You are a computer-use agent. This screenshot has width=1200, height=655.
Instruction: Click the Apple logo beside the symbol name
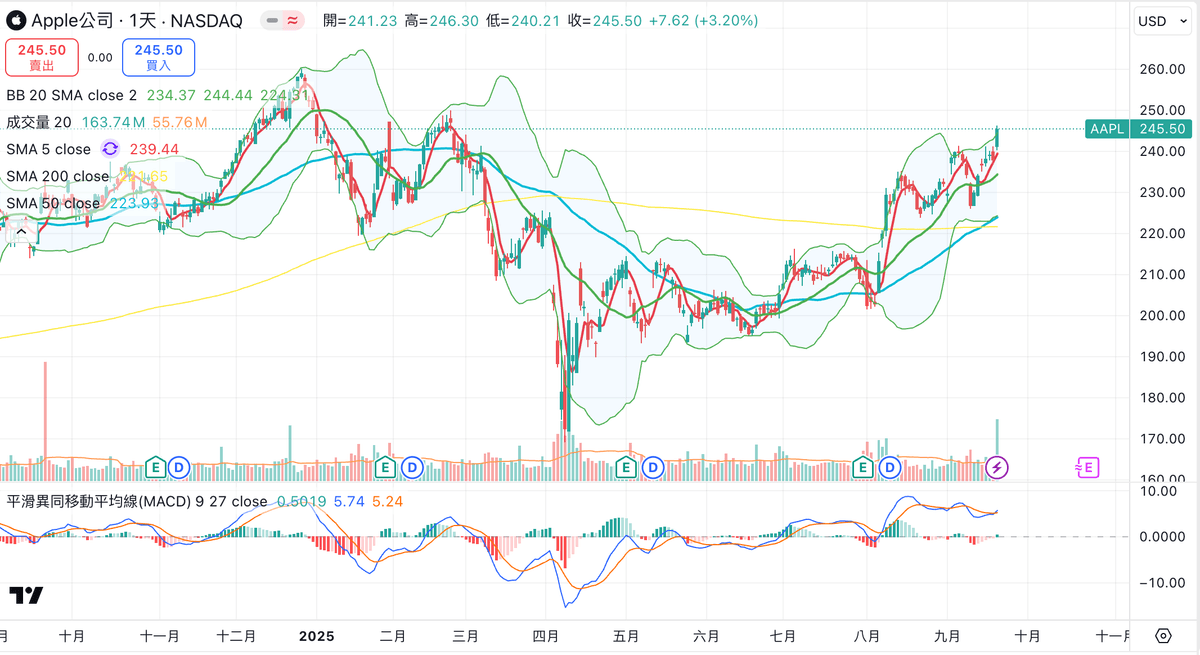pyautogui.click(x=16, y=21)
